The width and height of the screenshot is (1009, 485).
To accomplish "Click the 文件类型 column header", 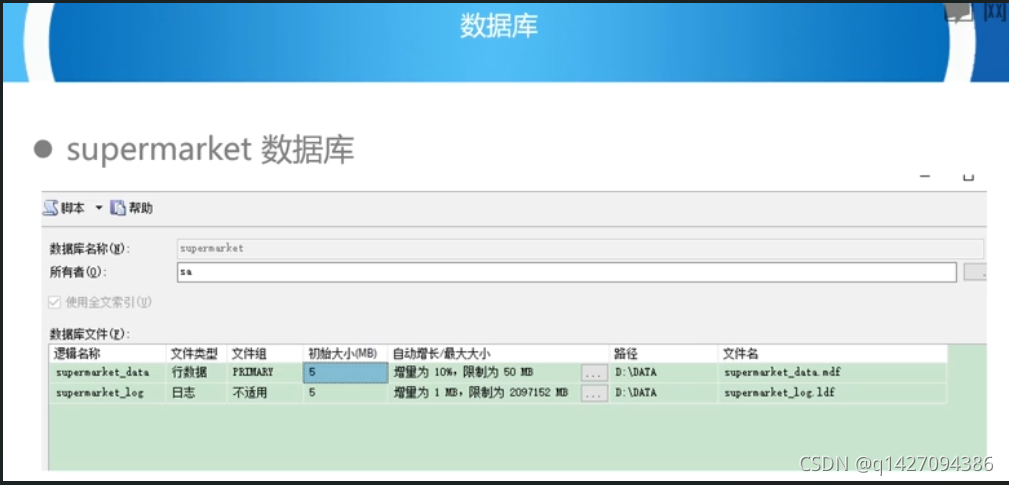I will [x=196, y=353].
